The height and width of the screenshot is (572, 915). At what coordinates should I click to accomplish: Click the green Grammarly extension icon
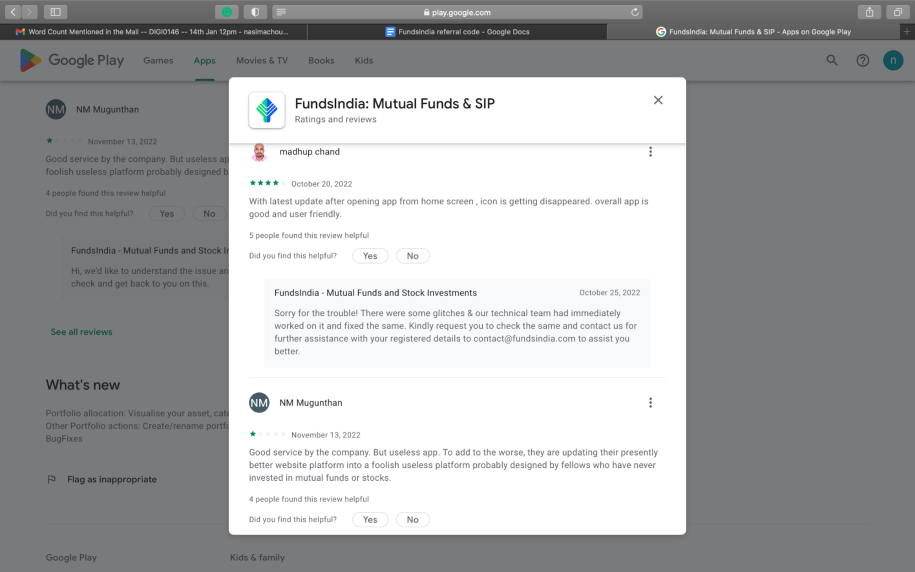point(226,12)
